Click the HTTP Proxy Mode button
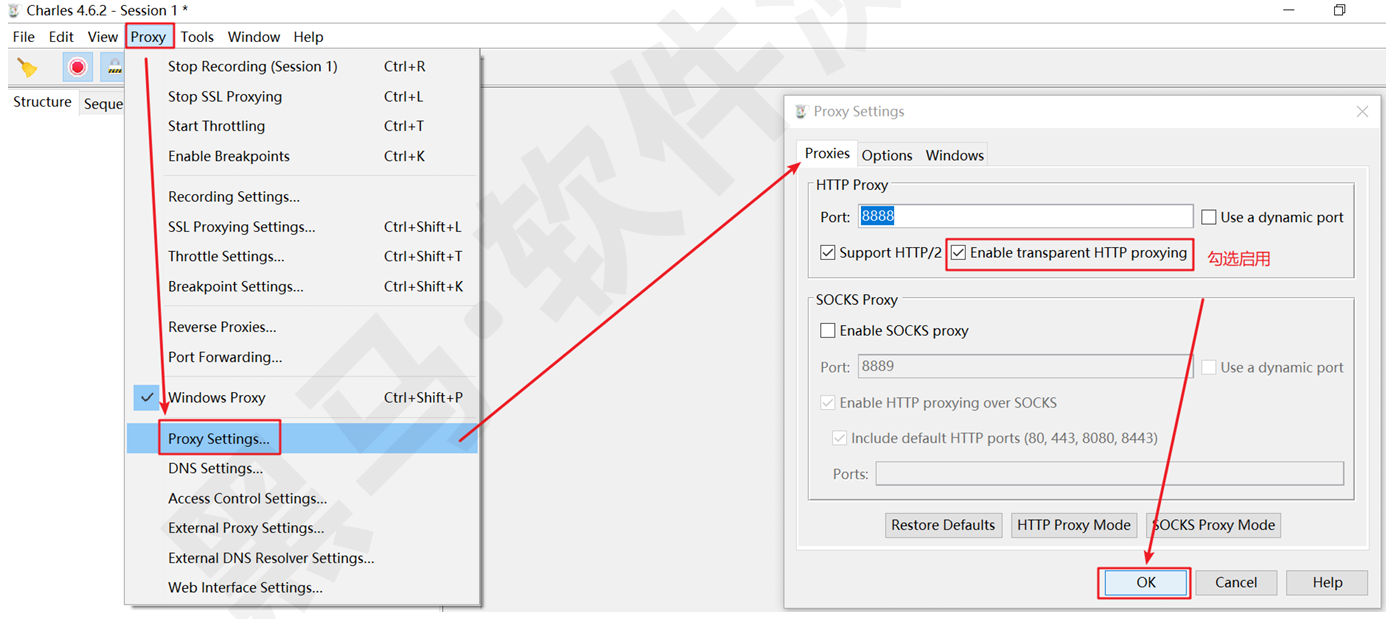This screenshot has width=1386, height=619. pos(1073,525)
